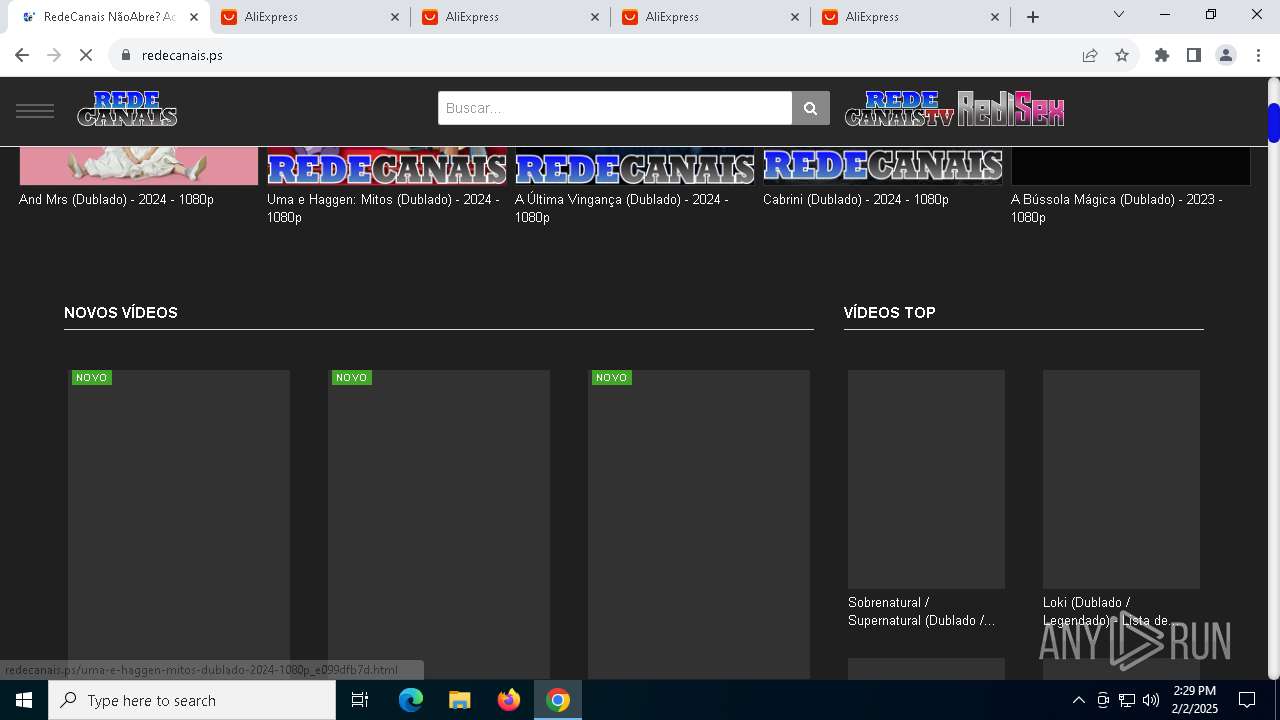The width and height of the screenshot is (1280, 720).
Task: Click the first NOVO video card
Action: coord(179,525)
